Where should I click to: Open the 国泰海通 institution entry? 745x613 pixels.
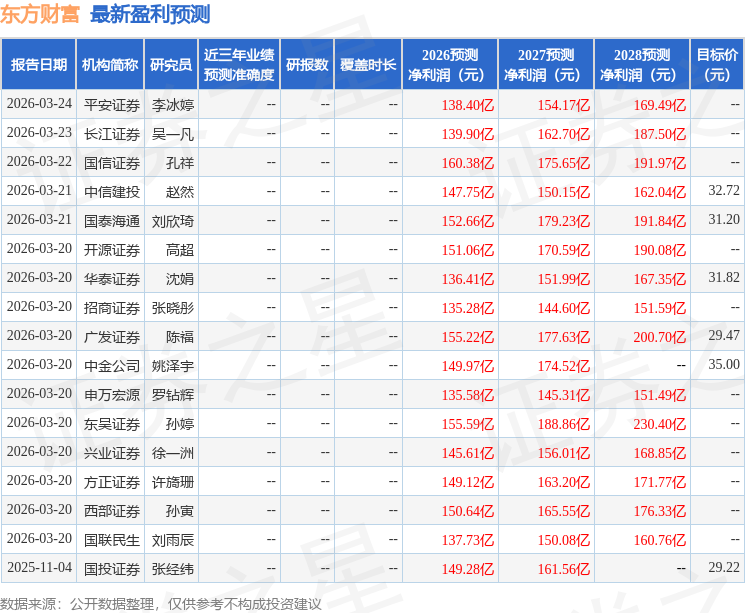[x=111, y=220]
